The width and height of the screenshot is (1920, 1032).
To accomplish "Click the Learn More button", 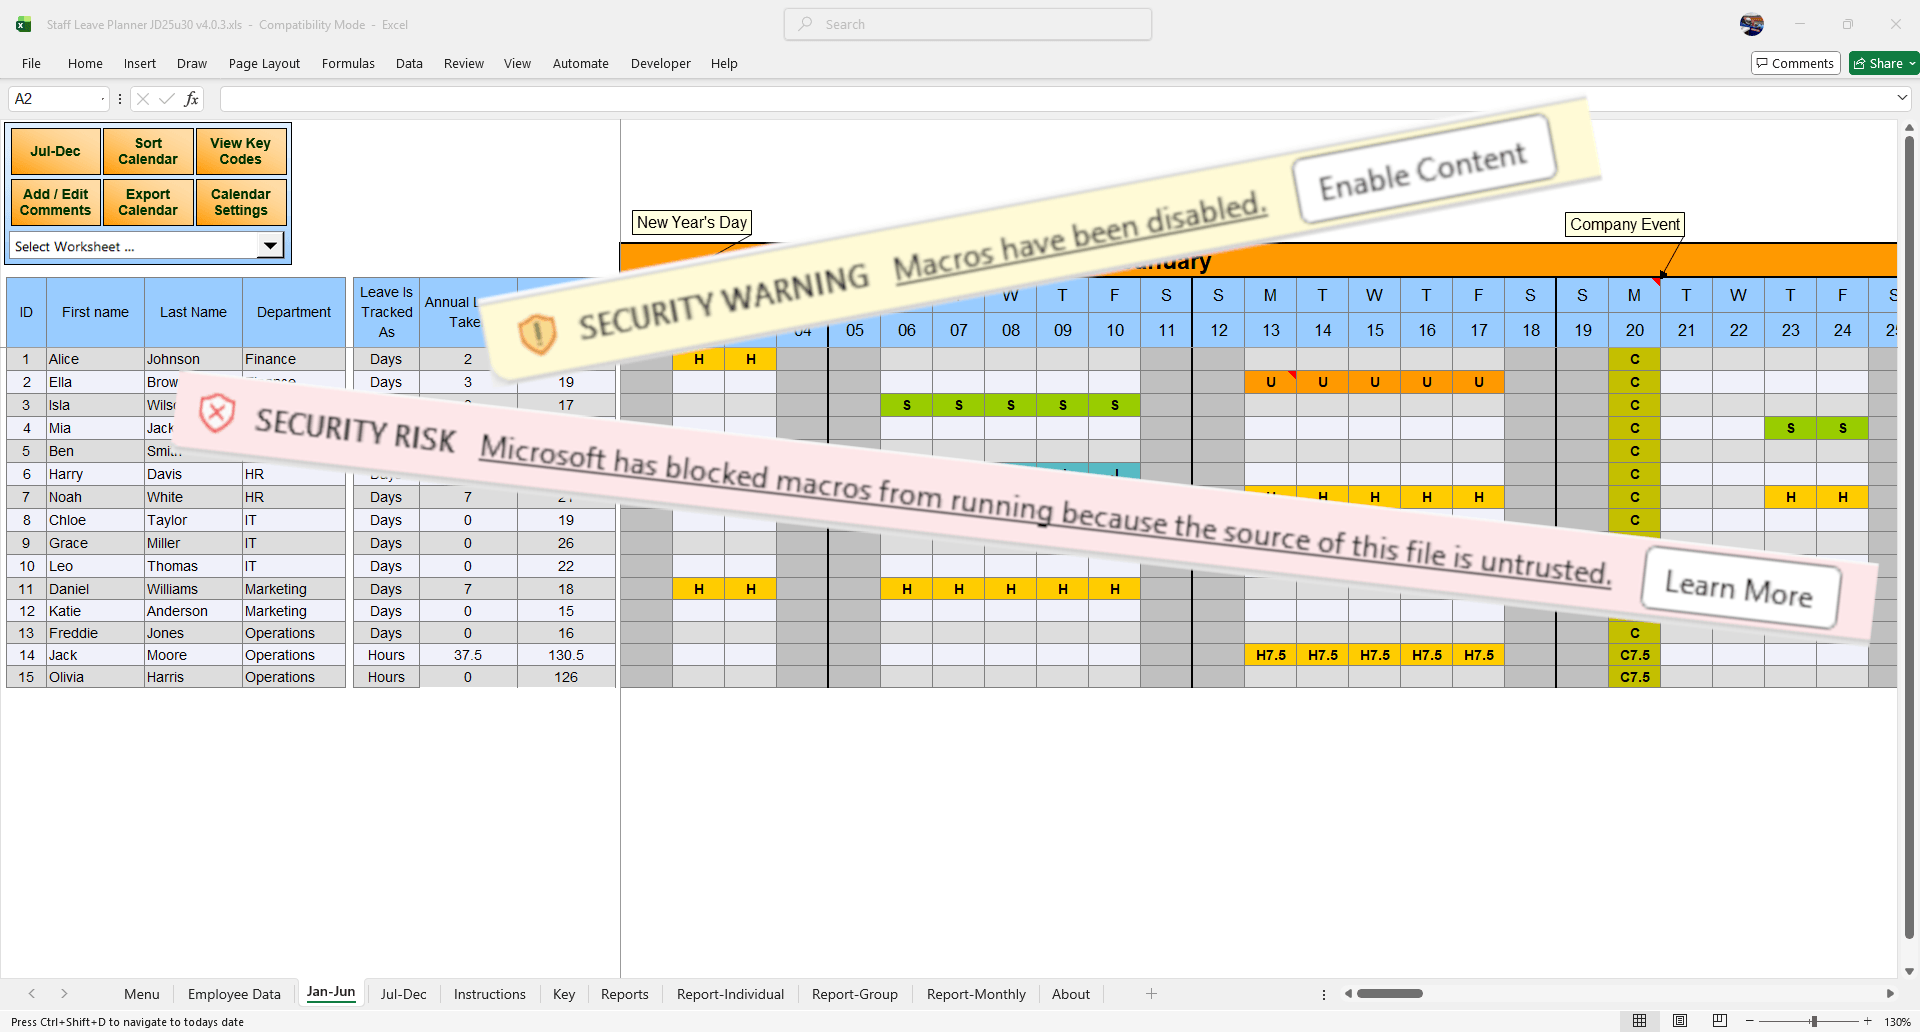I will click(1739, 589).
